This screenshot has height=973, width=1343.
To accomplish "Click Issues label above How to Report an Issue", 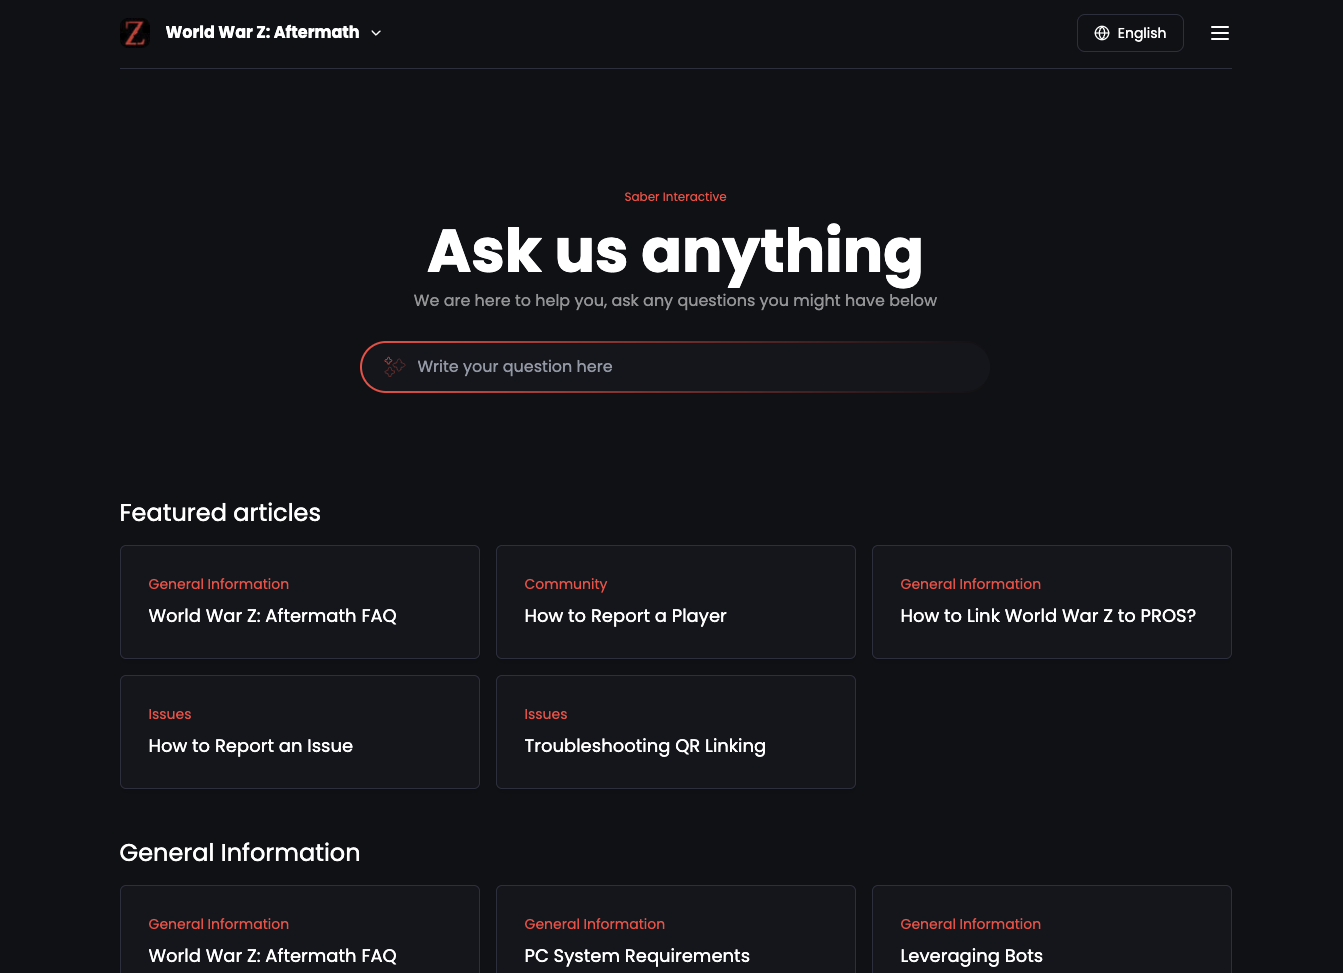I will (169, 714).
